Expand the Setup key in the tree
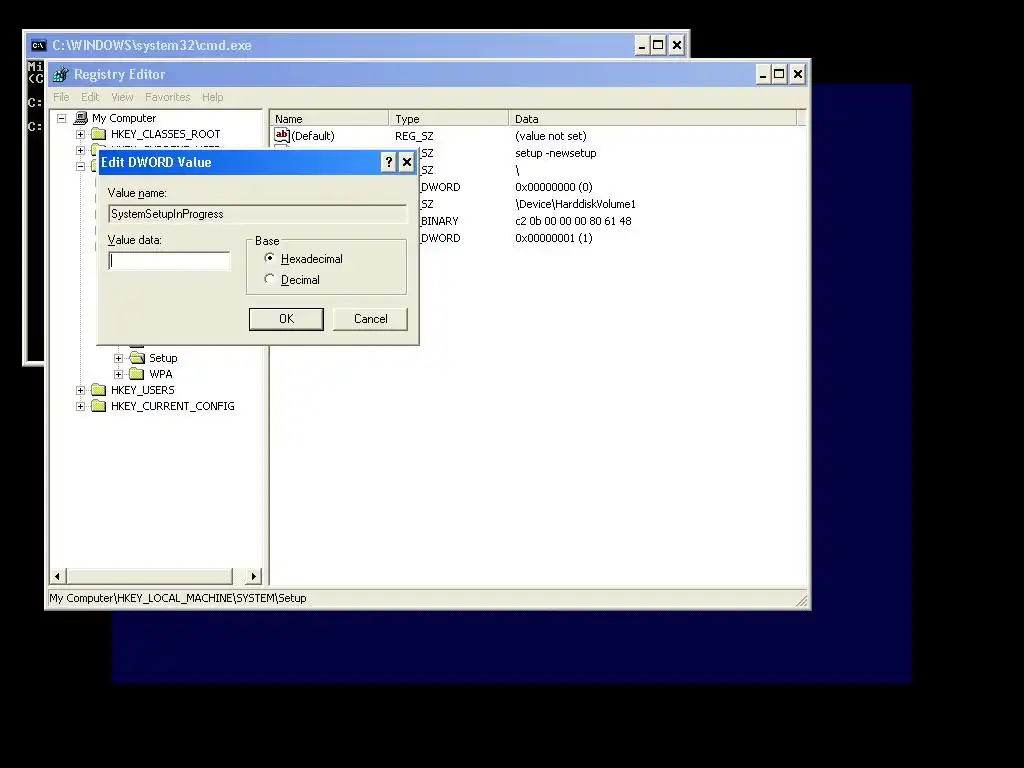This screenshot has height=768, width=1024. point(118,358)
